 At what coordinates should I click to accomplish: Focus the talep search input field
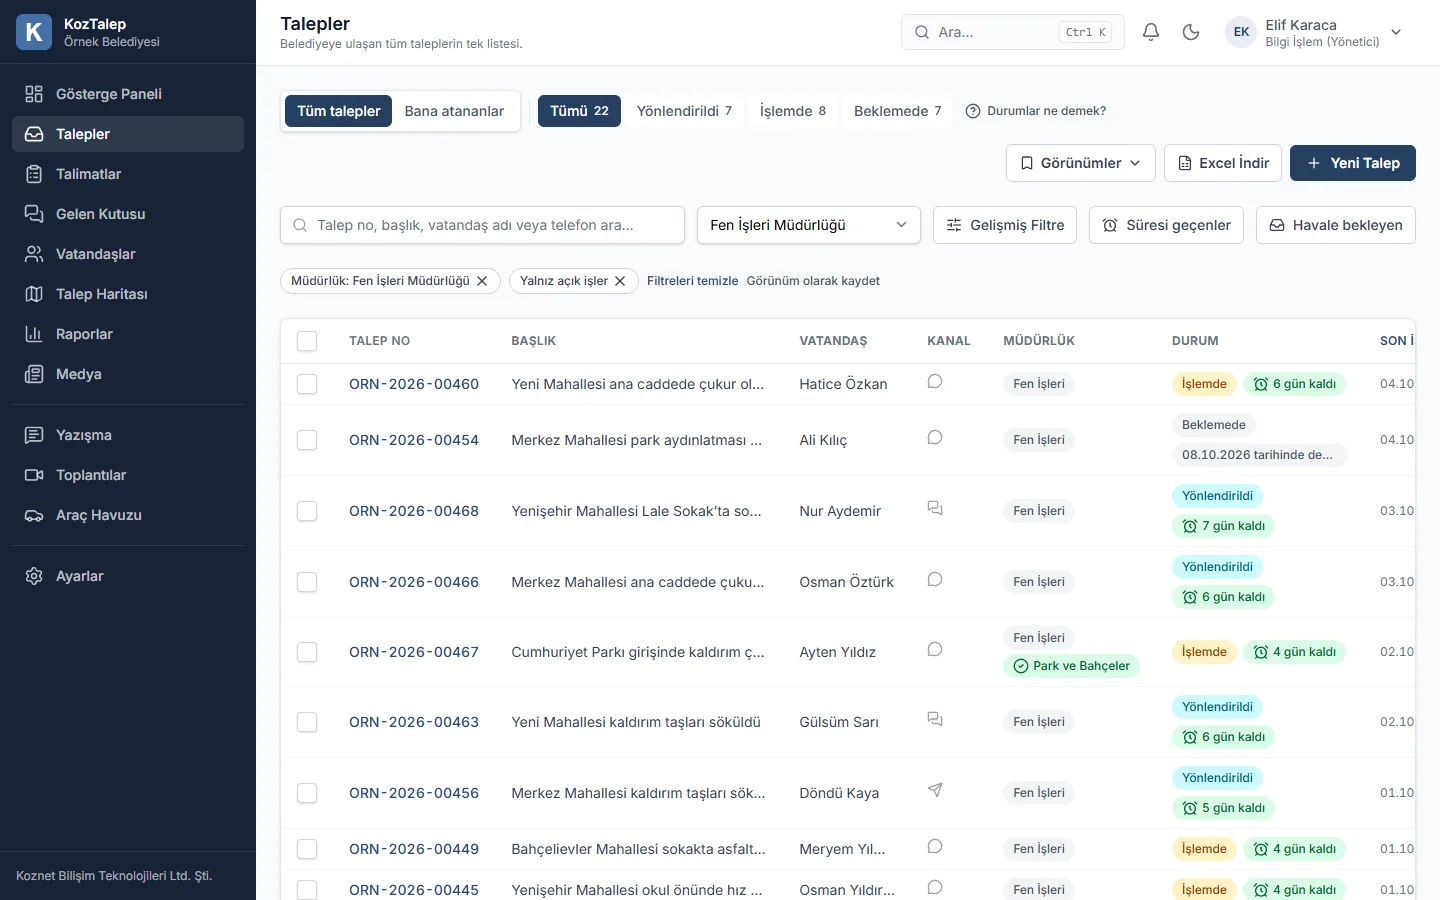click(x=482, y=225)
